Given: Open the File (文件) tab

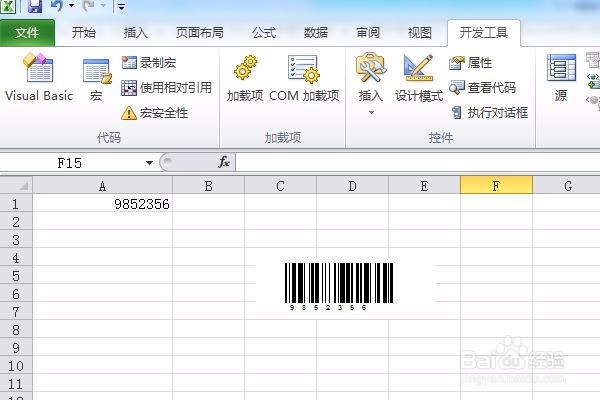Looking at the screenshot, I should [27, 33].
